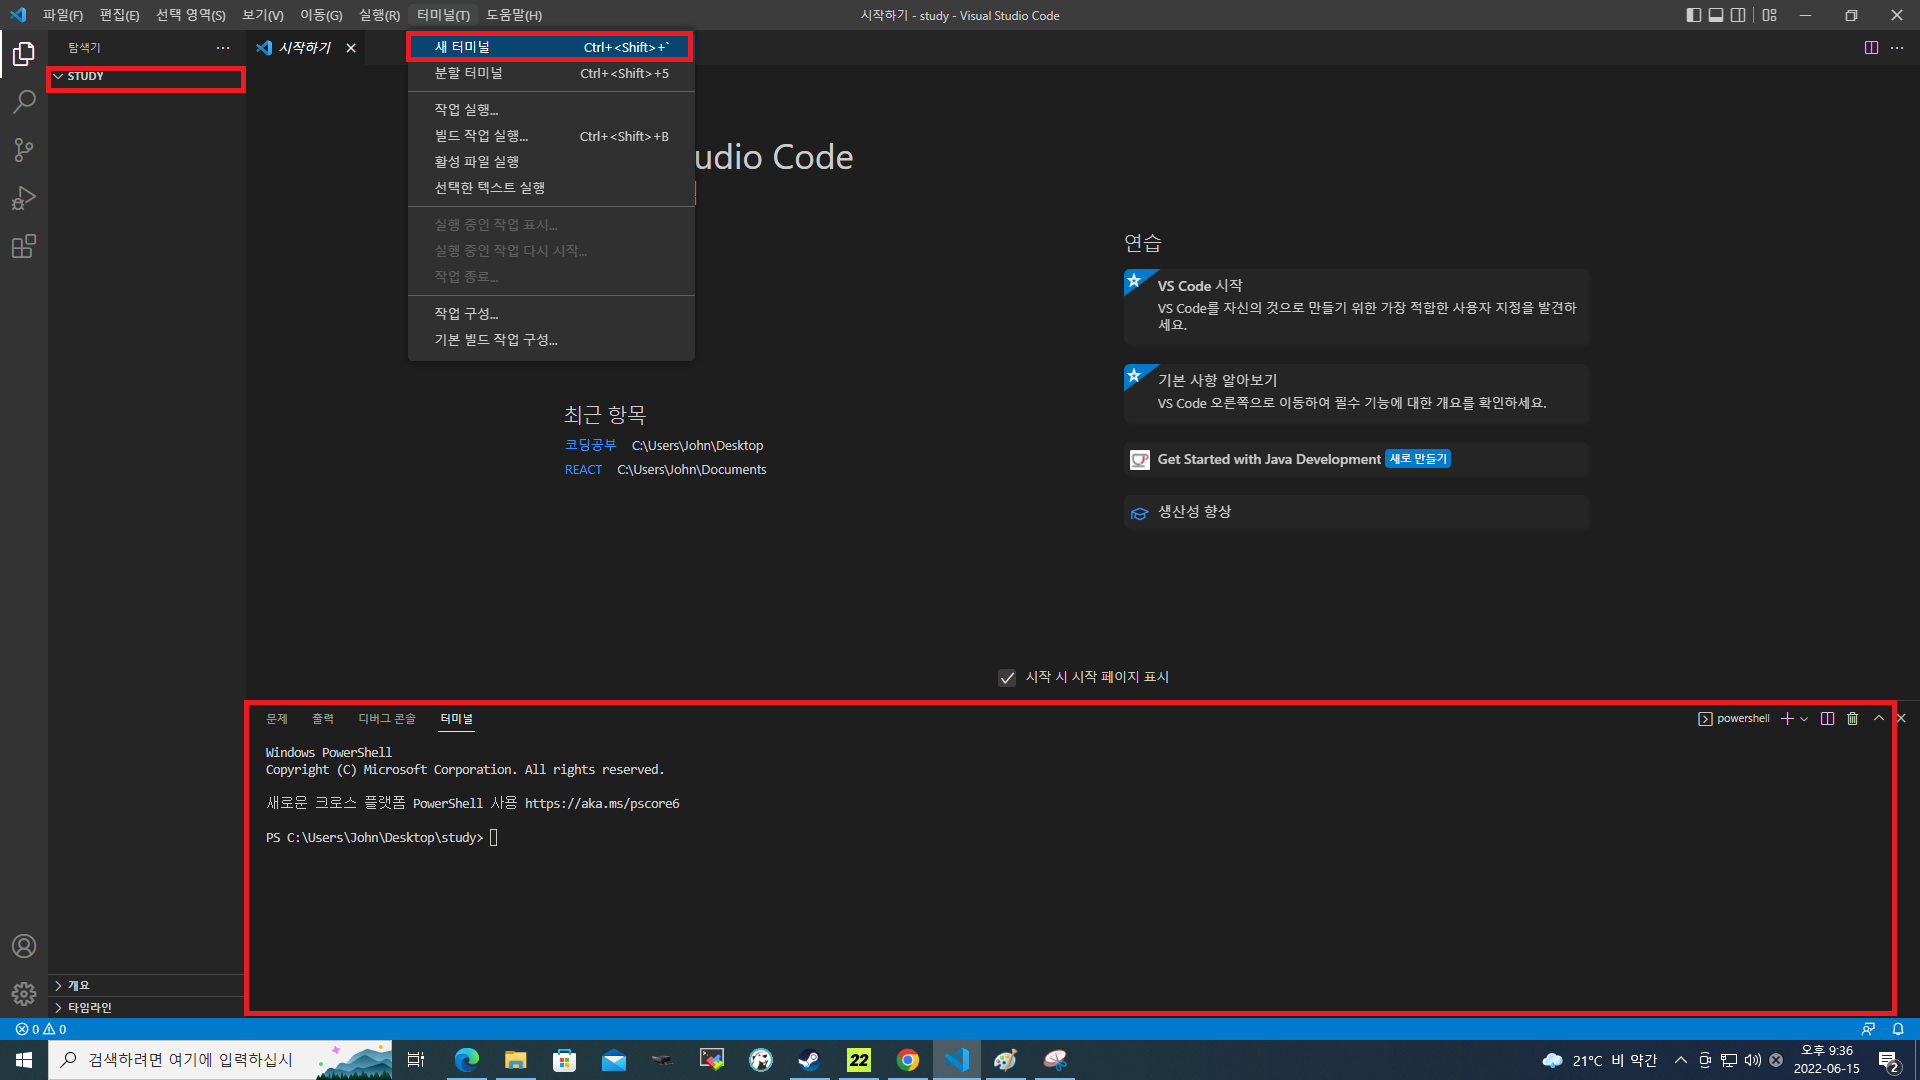Open the Search view in activity bar

click(x=24, y=101)
